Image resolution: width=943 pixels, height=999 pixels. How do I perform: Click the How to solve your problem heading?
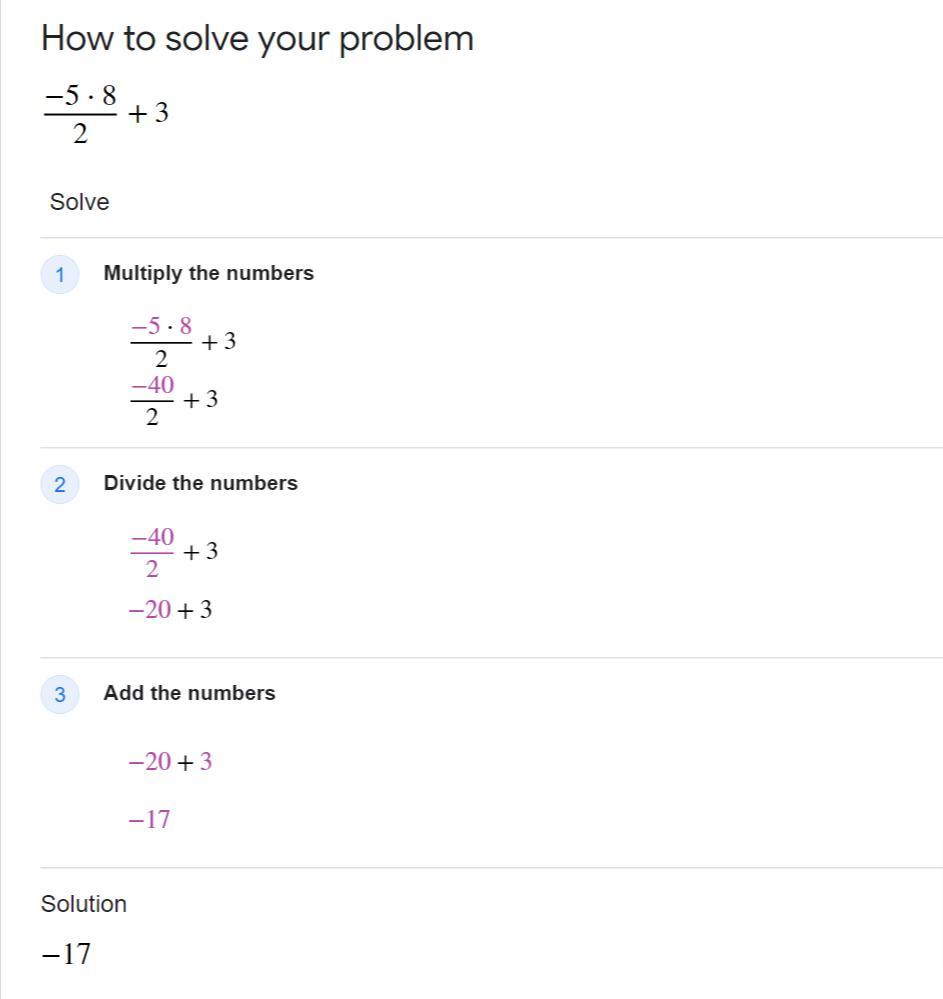pos(257,39)
